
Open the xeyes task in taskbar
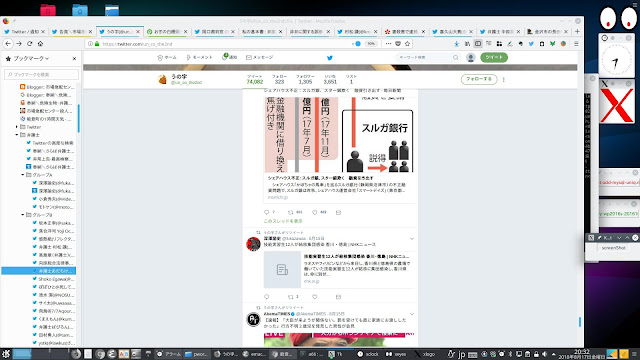click(x=396, y=354)
